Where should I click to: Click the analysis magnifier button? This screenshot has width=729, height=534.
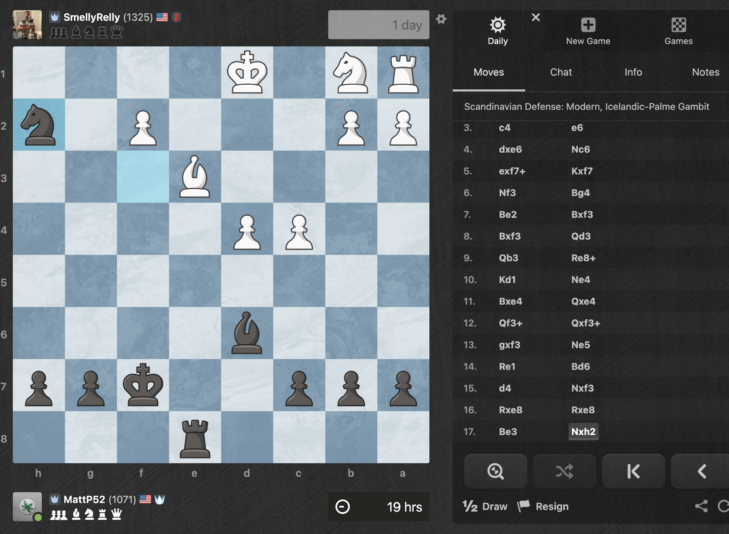click(496, 471)
